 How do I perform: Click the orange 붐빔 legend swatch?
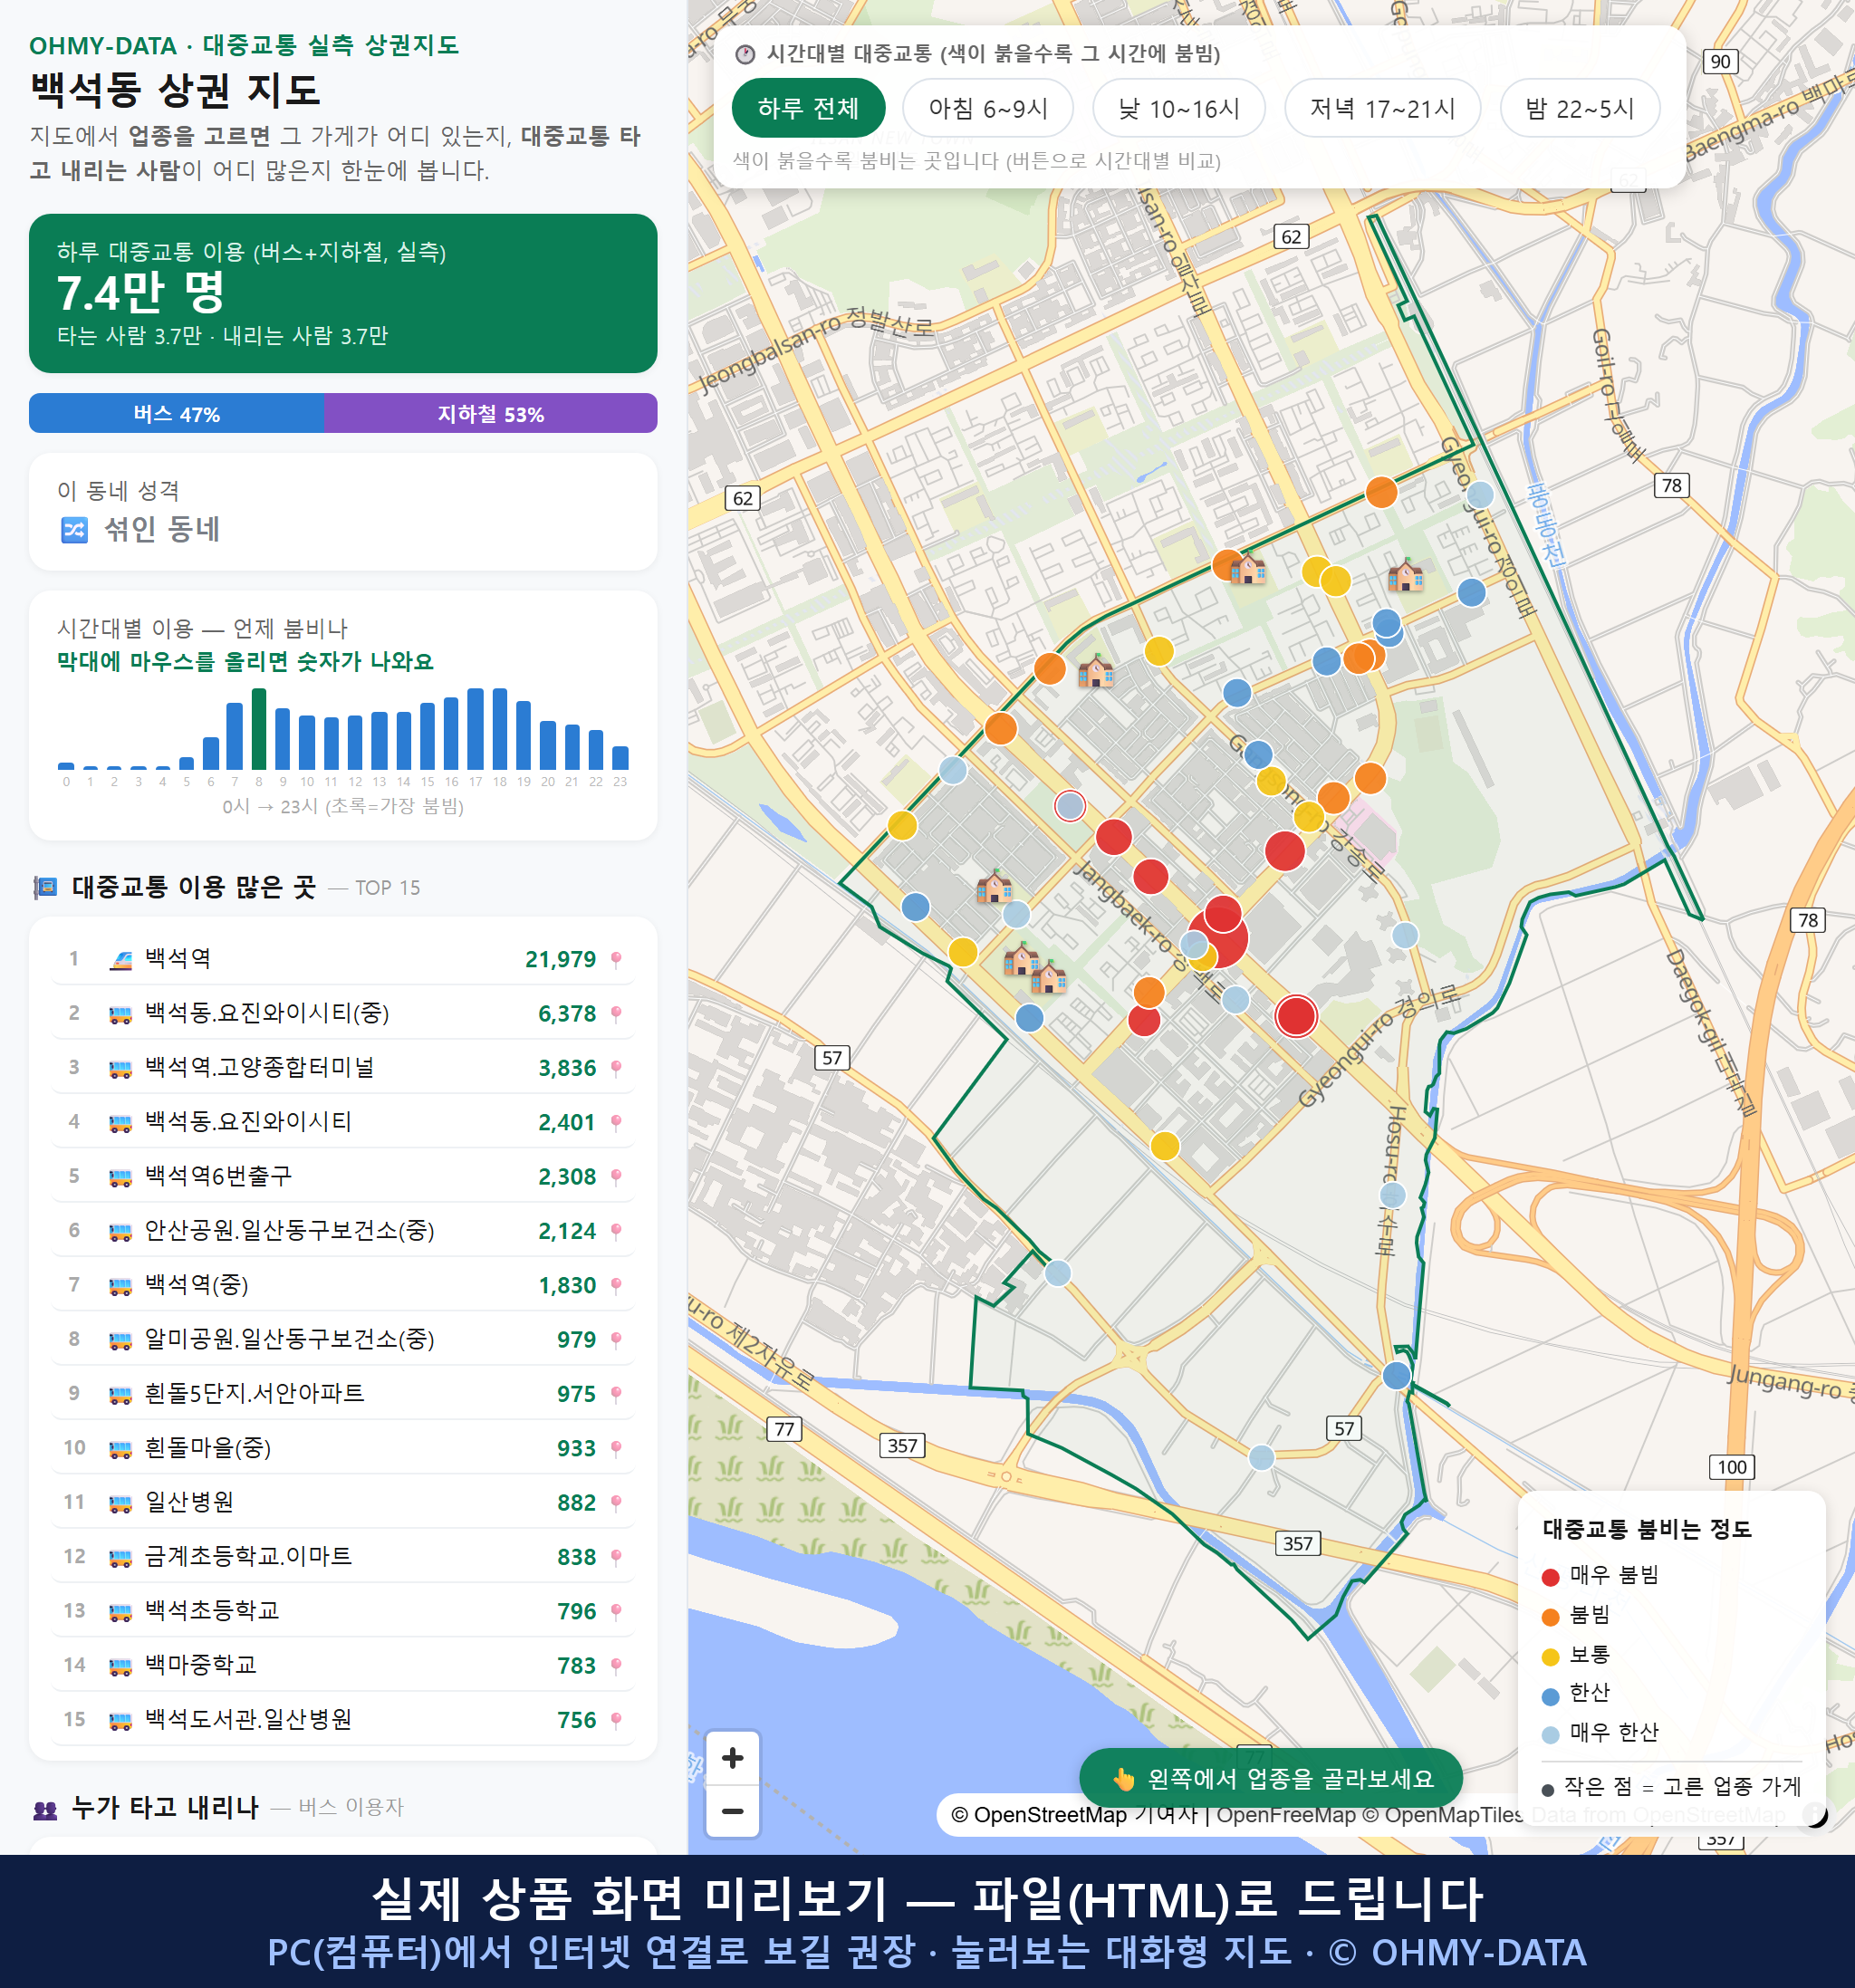coord(1550,1617)
